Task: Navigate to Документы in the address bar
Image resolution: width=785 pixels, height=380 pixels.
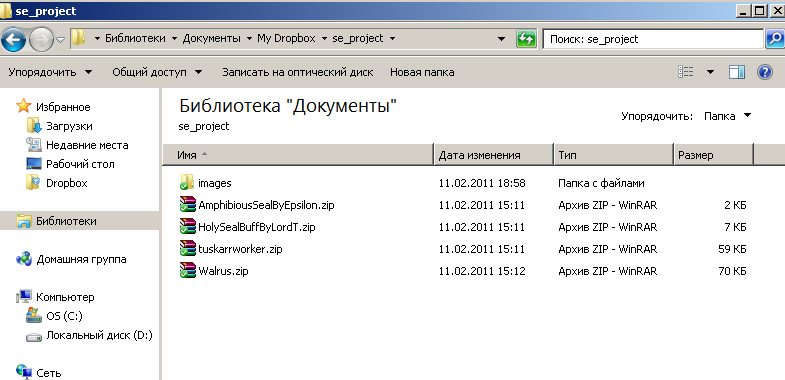Action: (211, 39)
